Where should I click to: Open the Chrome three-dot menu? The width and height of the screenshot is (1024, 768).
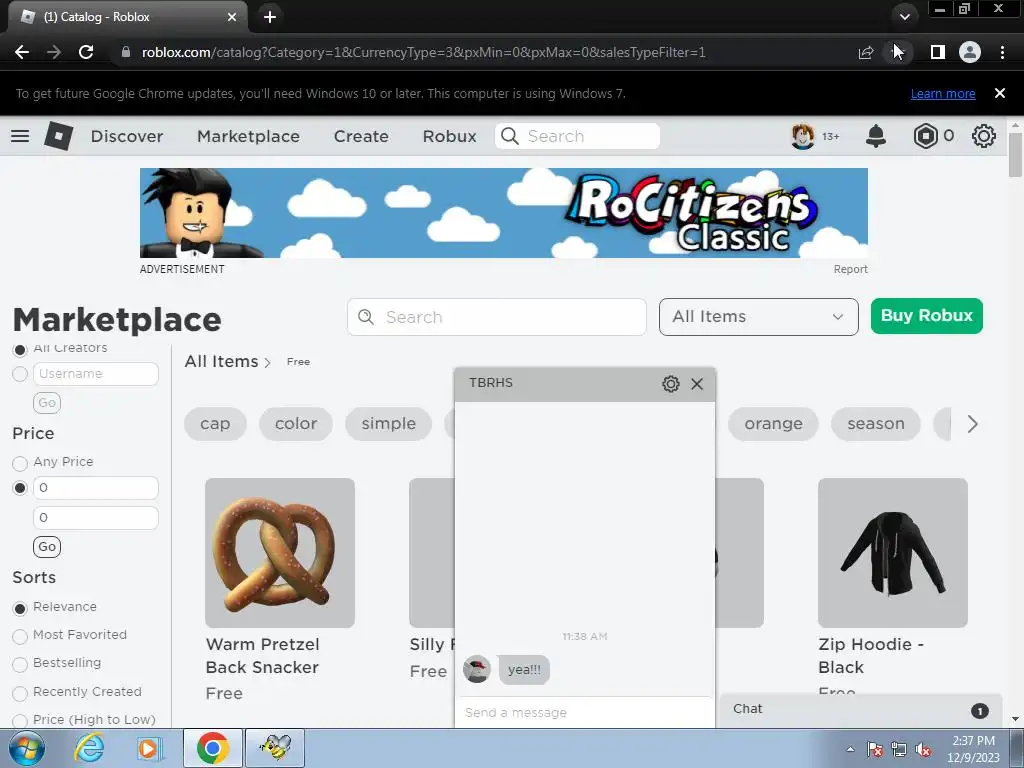tap(1002, 52)
